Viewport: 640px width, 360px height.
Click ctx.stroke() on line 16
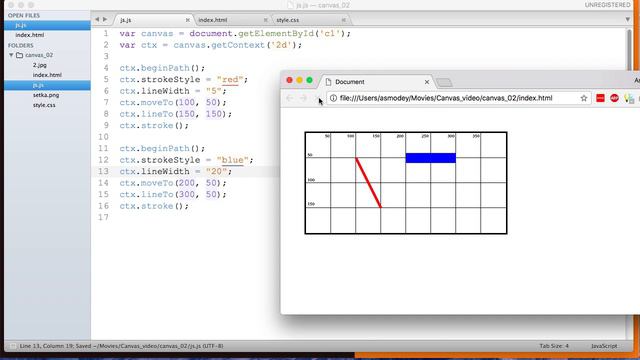click(x=154, y=206)
